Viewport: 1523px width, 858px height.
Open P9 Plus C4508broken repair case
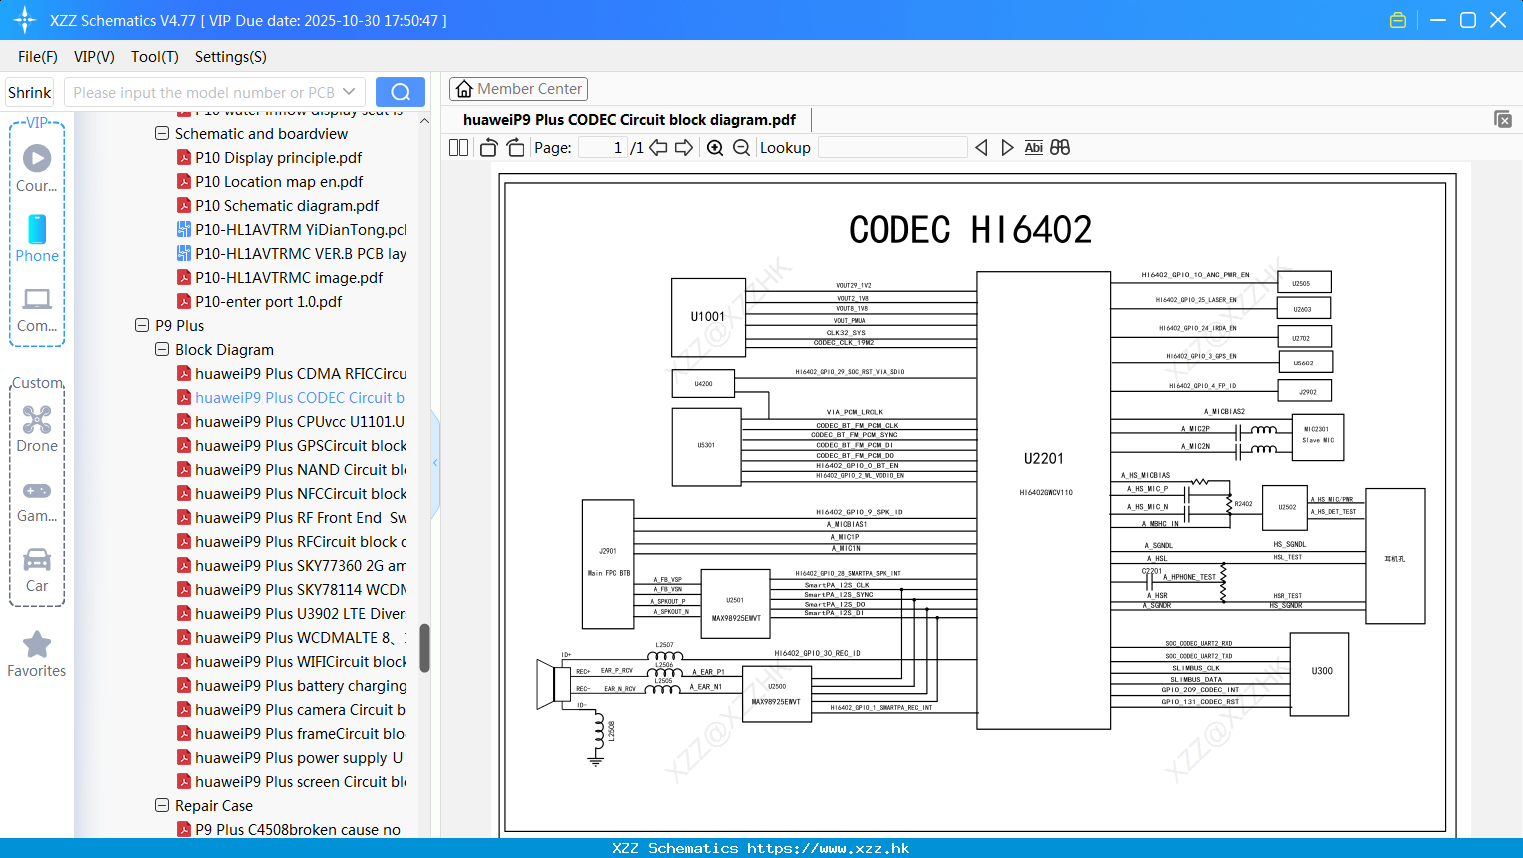click(289, 829)
